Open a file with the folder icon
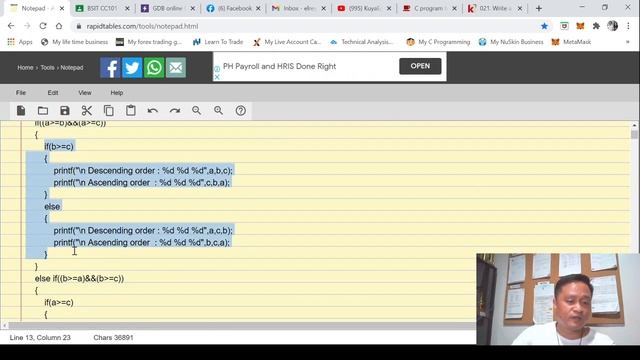 tap(43, 111)
